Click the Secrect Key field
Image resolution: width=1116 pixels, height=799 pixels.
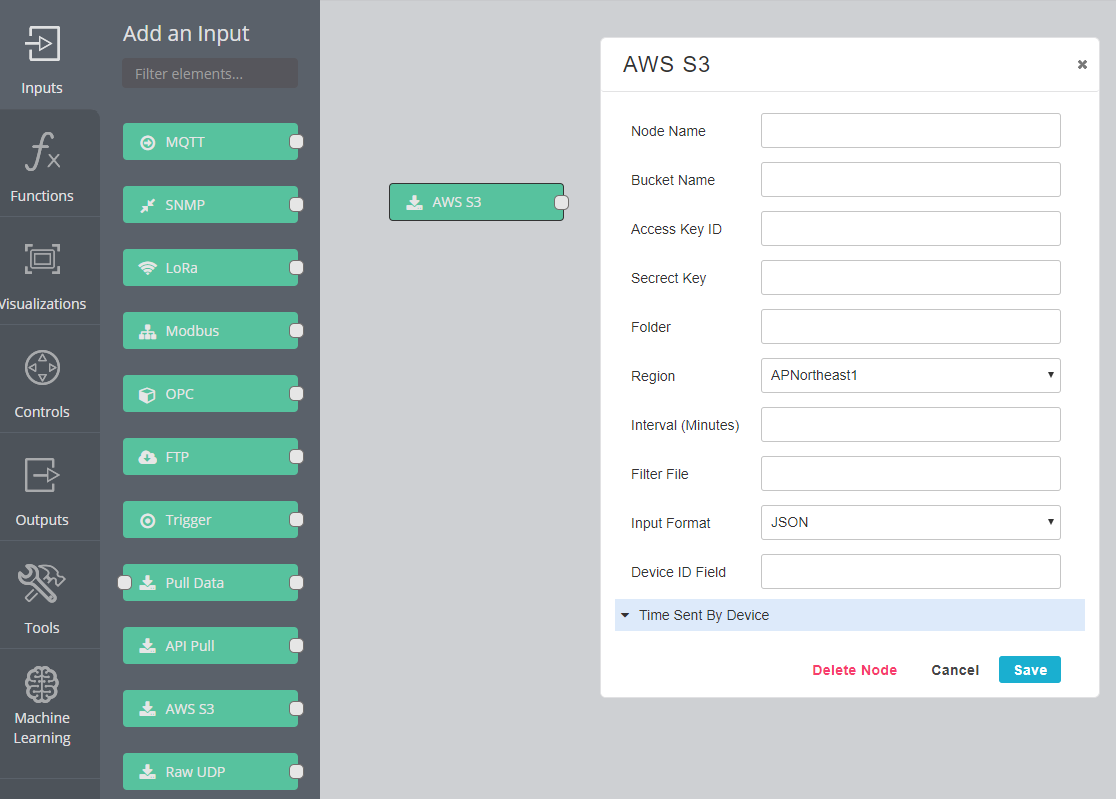(910, 277)
